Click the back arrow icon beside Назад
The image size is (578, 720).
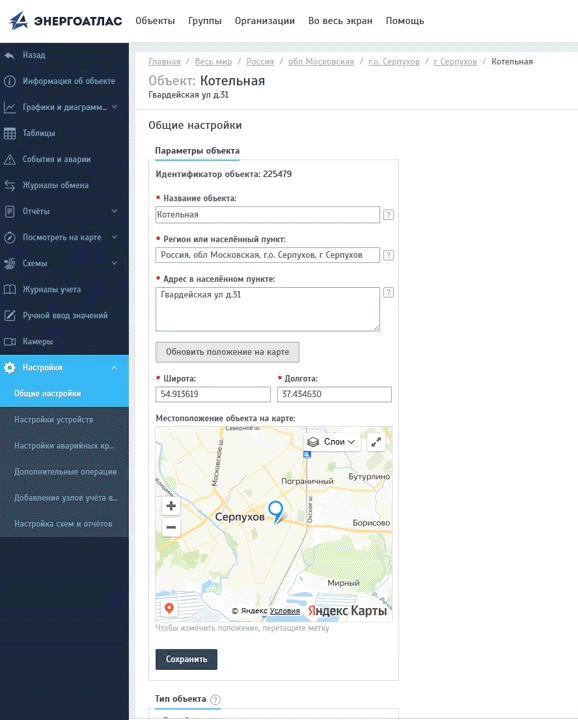[9, 55]
